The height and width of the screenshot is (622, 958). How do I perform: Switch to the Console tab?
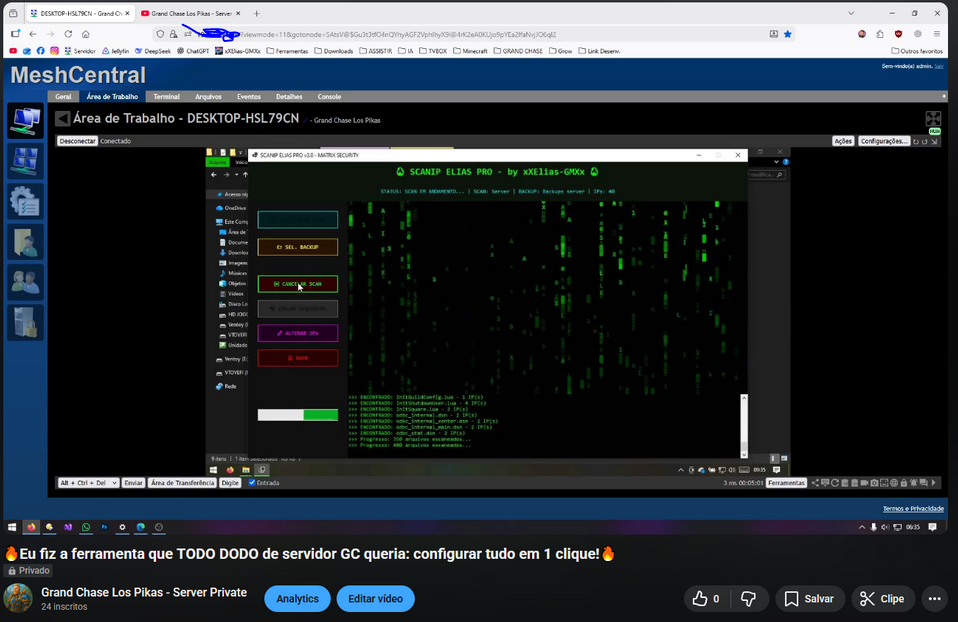329,97
